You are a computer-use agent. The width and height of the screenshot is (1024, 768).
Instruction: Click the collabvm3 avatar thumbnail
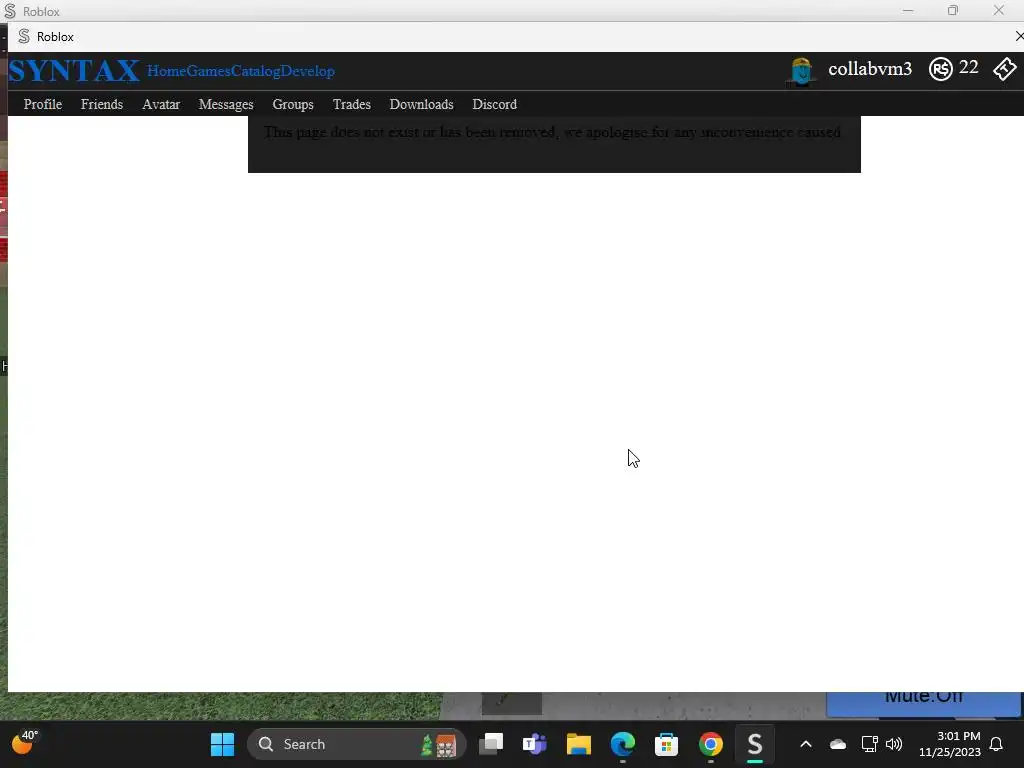pyautogui.click(x=801, y=71)
